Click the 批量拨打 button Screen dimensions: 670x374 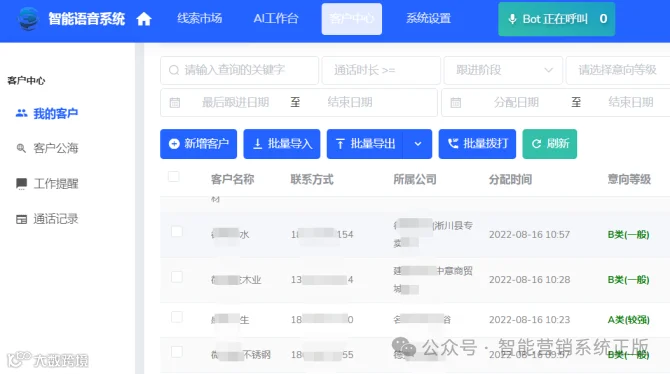[x=477, y=144]
